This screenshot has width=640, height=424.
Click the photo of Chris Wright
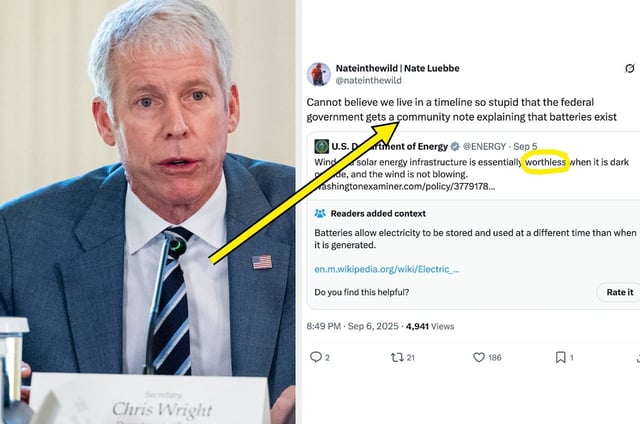coord(148,212)
